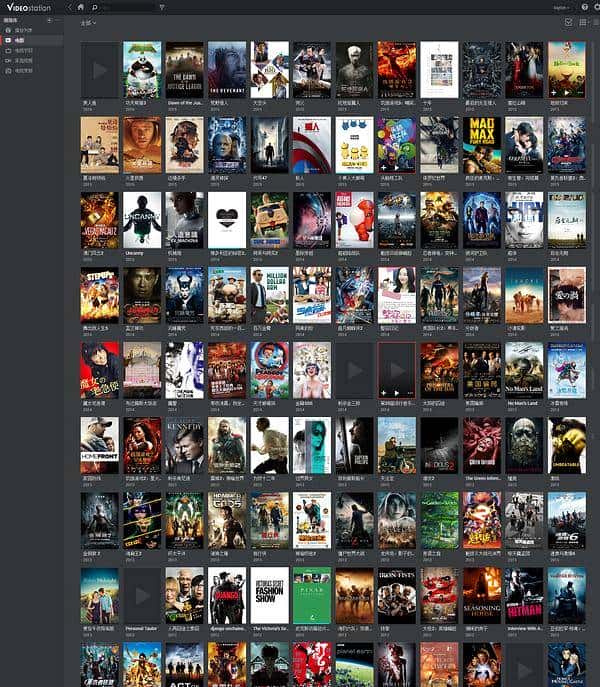
Task: Open the Planet Earth poster
Action: (x=355, y=665)
